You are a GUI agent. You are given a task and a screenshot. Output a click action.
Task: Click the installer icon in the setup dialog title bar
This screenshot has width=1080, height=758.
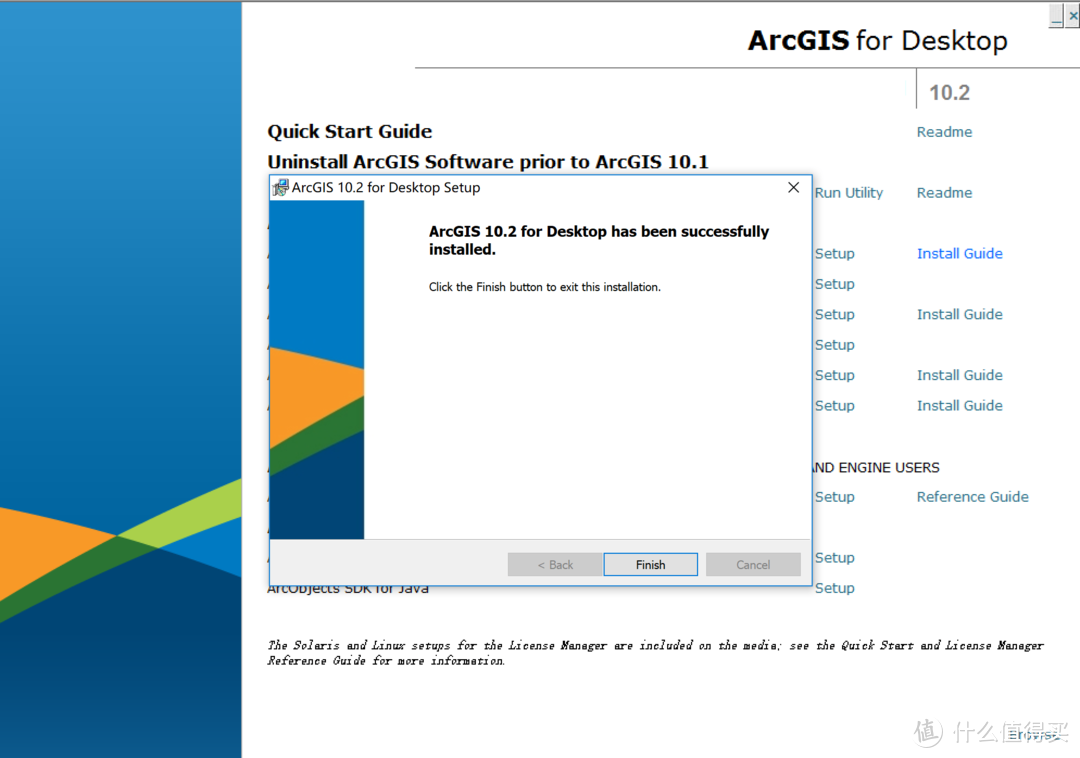pos(280,187)
